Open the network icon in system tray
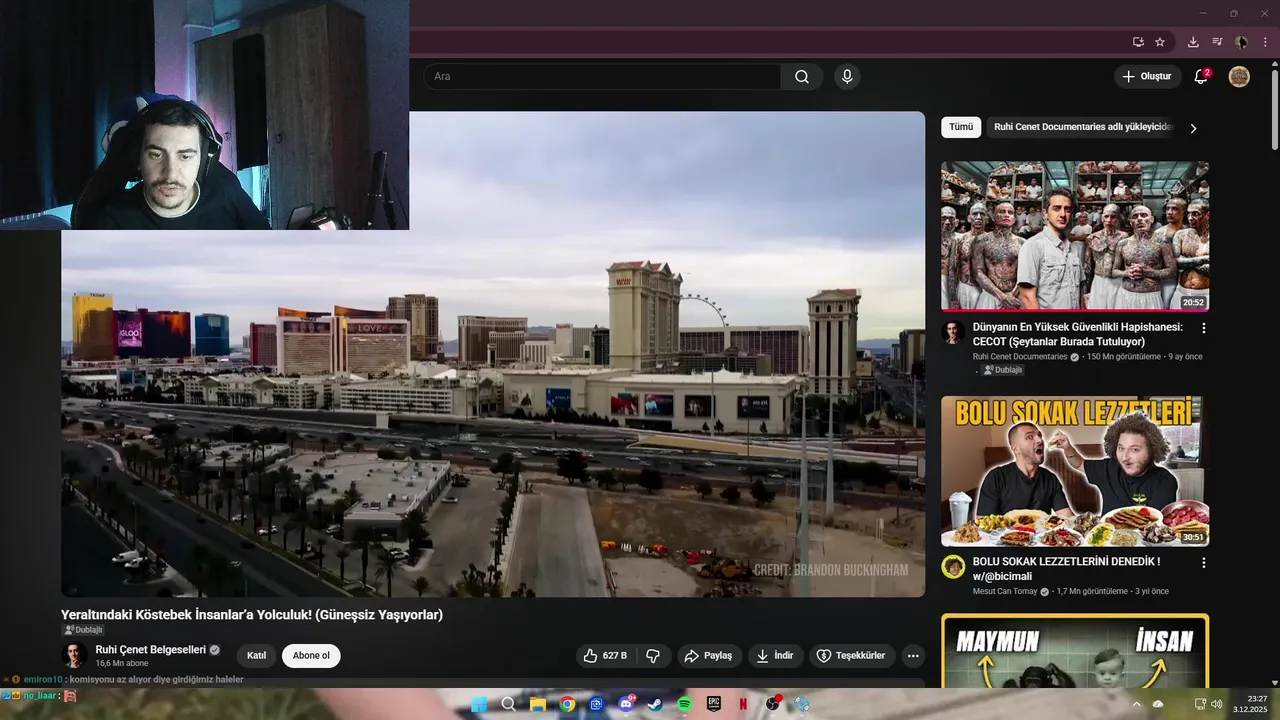The height and width of the screenshot is (720, 1280). click(1200, 704)
